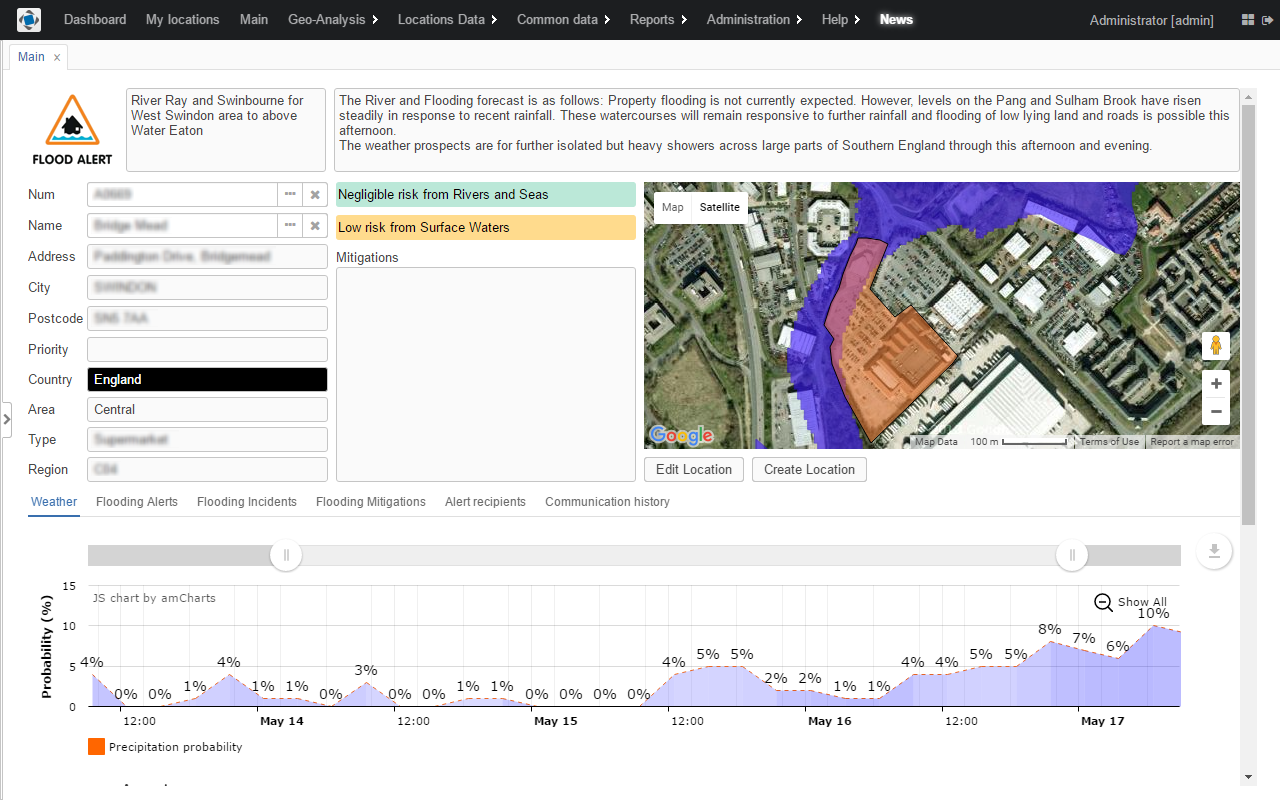Download the chart using the export icon
This screenshot has height=800, width=1280.
point(1214,551)
